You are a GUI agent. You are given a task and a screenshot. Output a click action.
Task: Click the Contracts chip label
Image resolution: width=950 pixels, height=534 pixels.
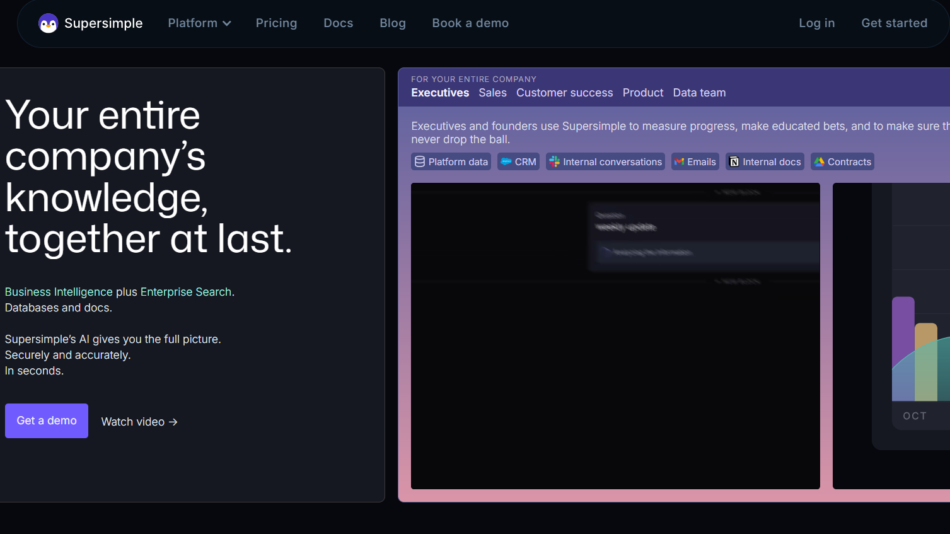(x=849, y=162)
